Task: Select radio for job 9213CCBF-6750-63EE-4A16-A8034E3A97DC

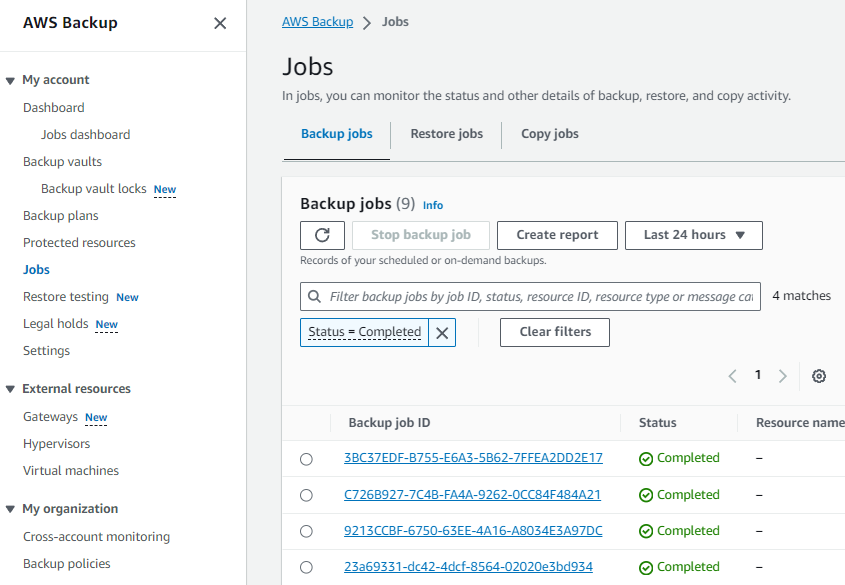Action: pos(306,531)
